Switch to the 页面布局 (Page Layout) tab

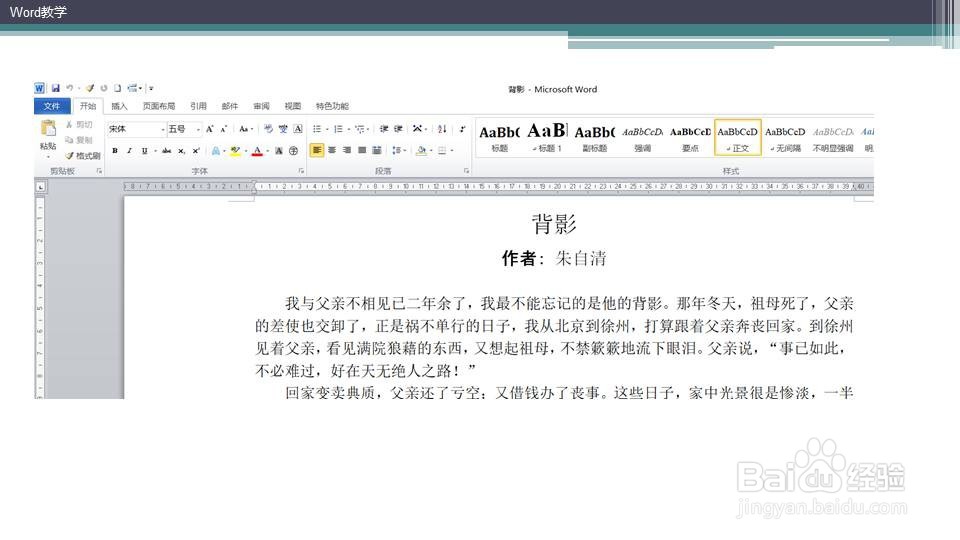(159, 106)
